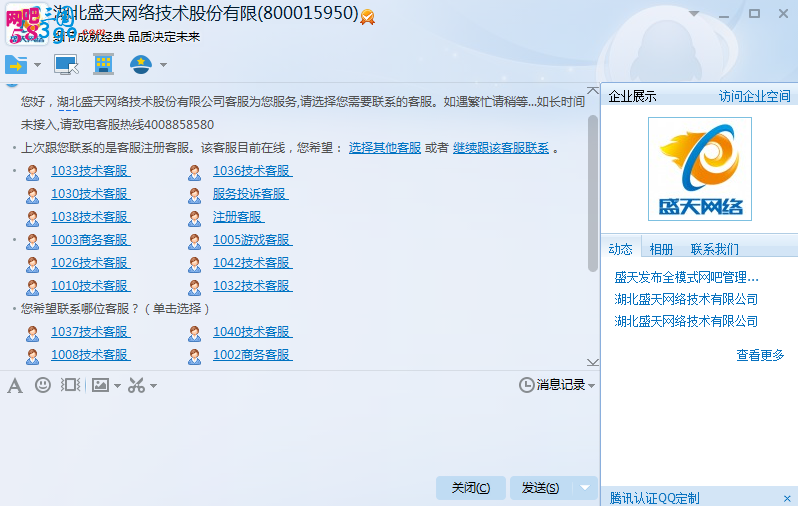Screen dimensions: 798x506
Task: Select 1002商务客服 link
Action: [252, 355]
